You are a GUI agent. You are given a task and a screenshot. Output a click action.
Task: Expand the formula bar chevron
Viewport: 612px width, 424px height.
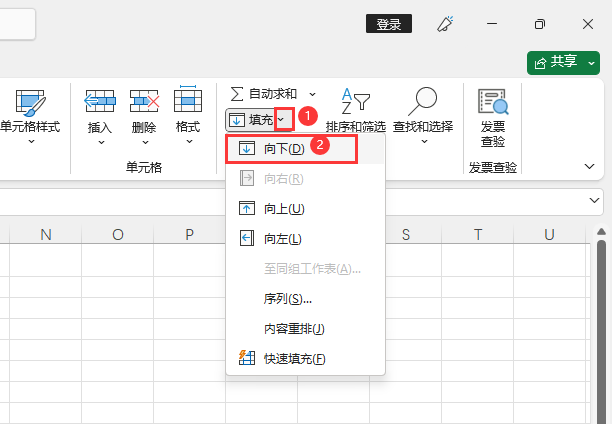[x=594, y=200]
